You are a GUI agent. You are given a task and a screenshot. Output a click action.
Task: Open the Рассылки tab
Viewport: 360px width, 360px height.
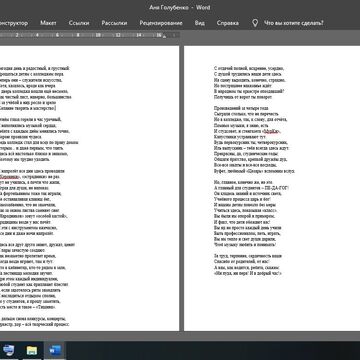(114, 23)
